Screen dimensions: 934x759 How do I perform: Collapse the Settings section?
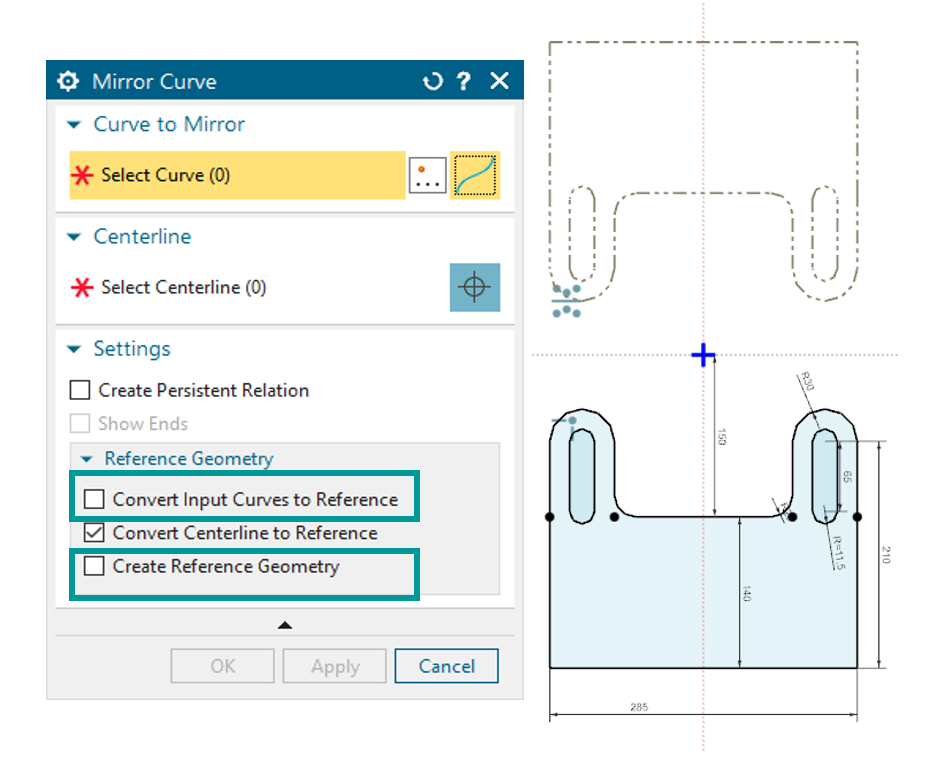pyautogui.click(x=74, y=349)
